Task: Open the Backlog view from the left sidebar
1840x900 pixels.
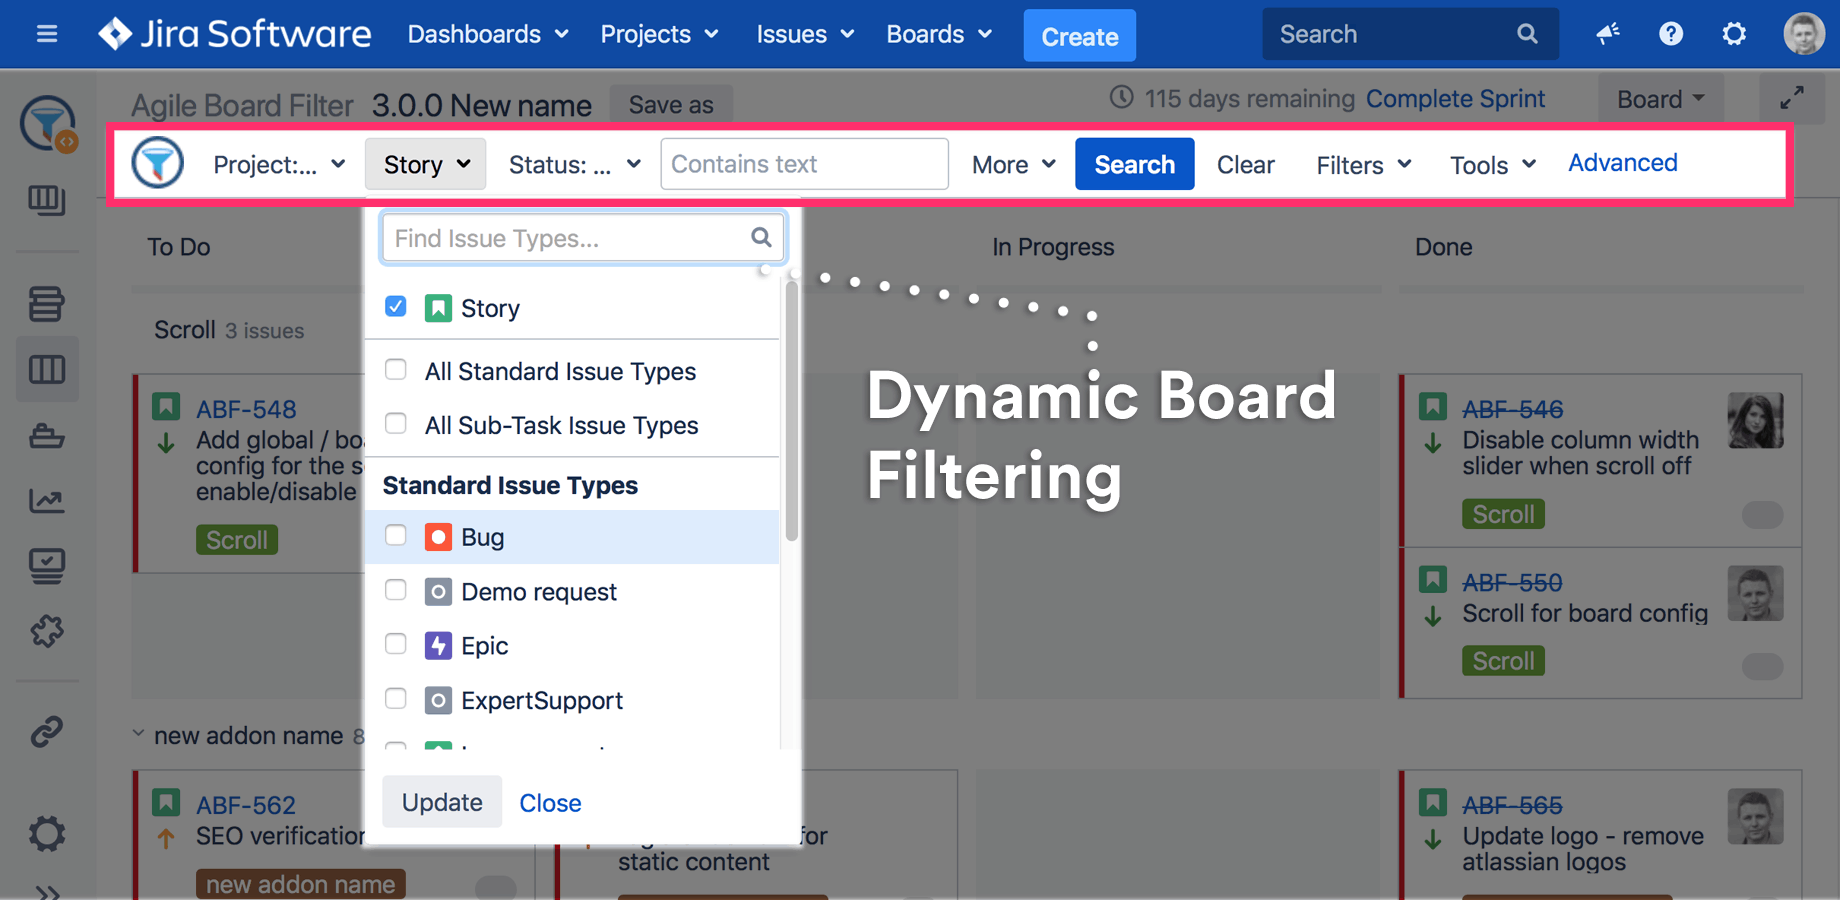Action: (47, 304)
